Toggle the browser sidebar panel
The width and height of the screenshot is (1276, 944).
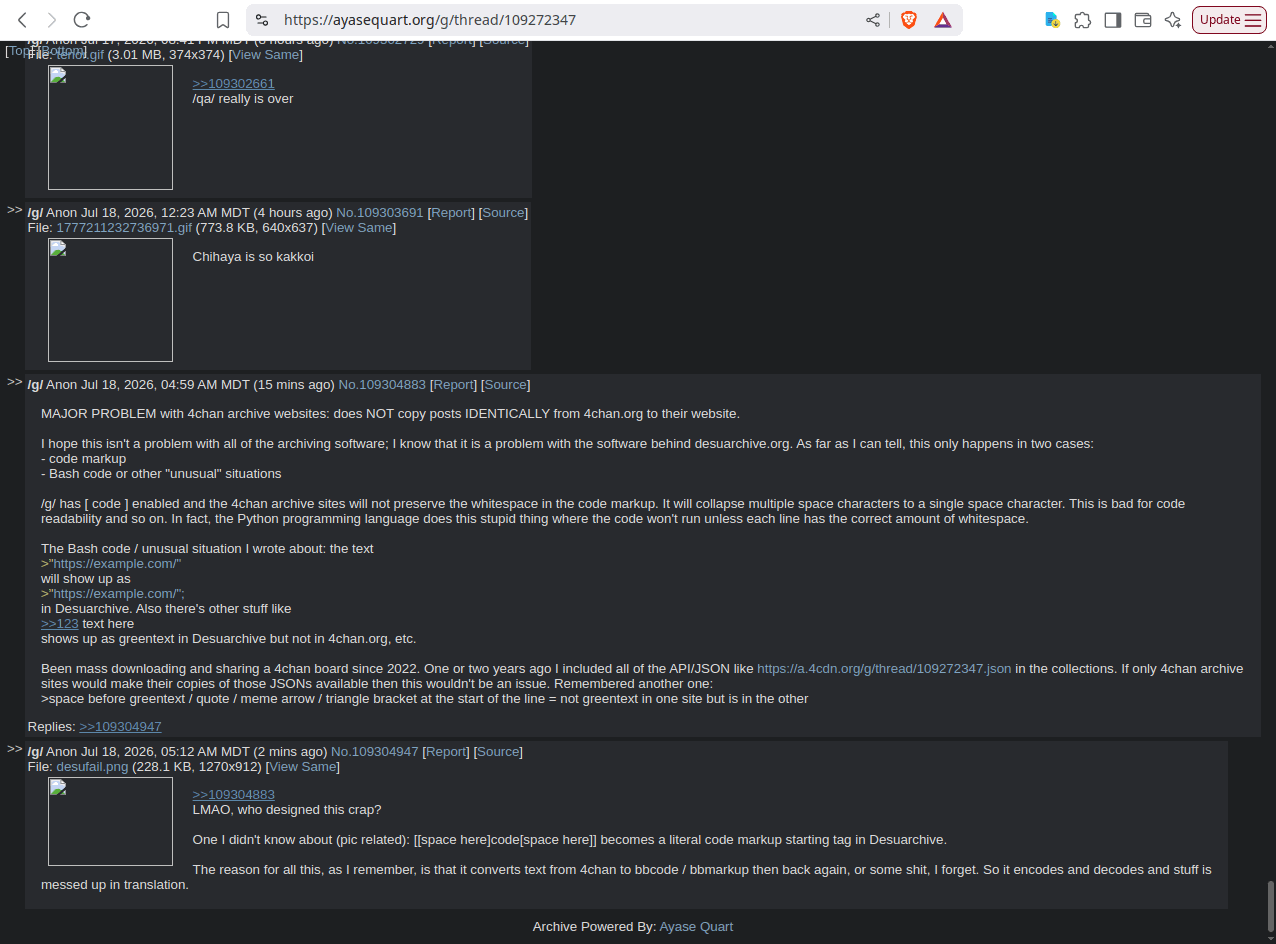[1112, 20]
